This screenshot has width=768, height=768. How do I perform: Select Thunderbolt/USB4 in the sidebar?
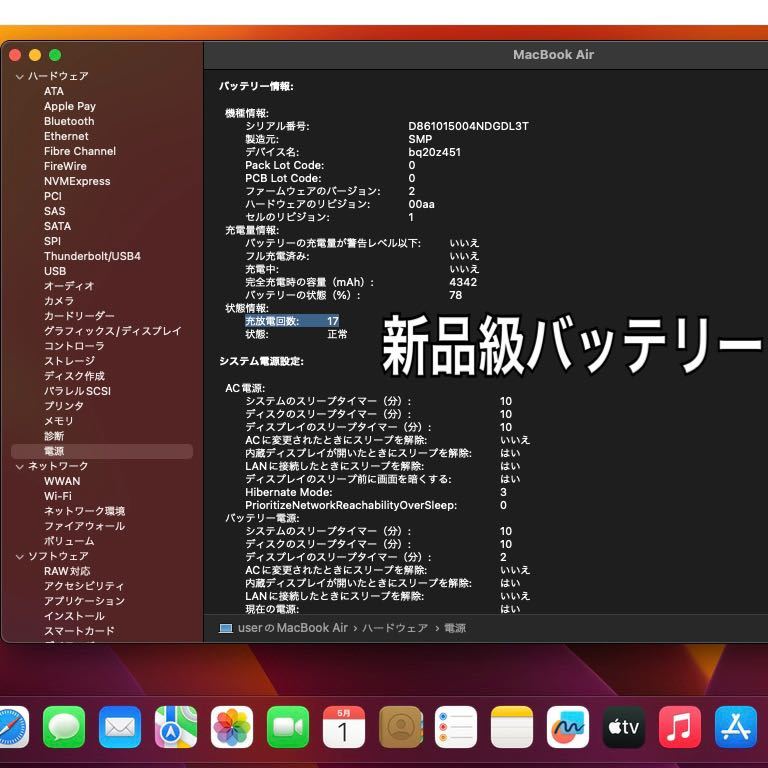click(92, 256)
